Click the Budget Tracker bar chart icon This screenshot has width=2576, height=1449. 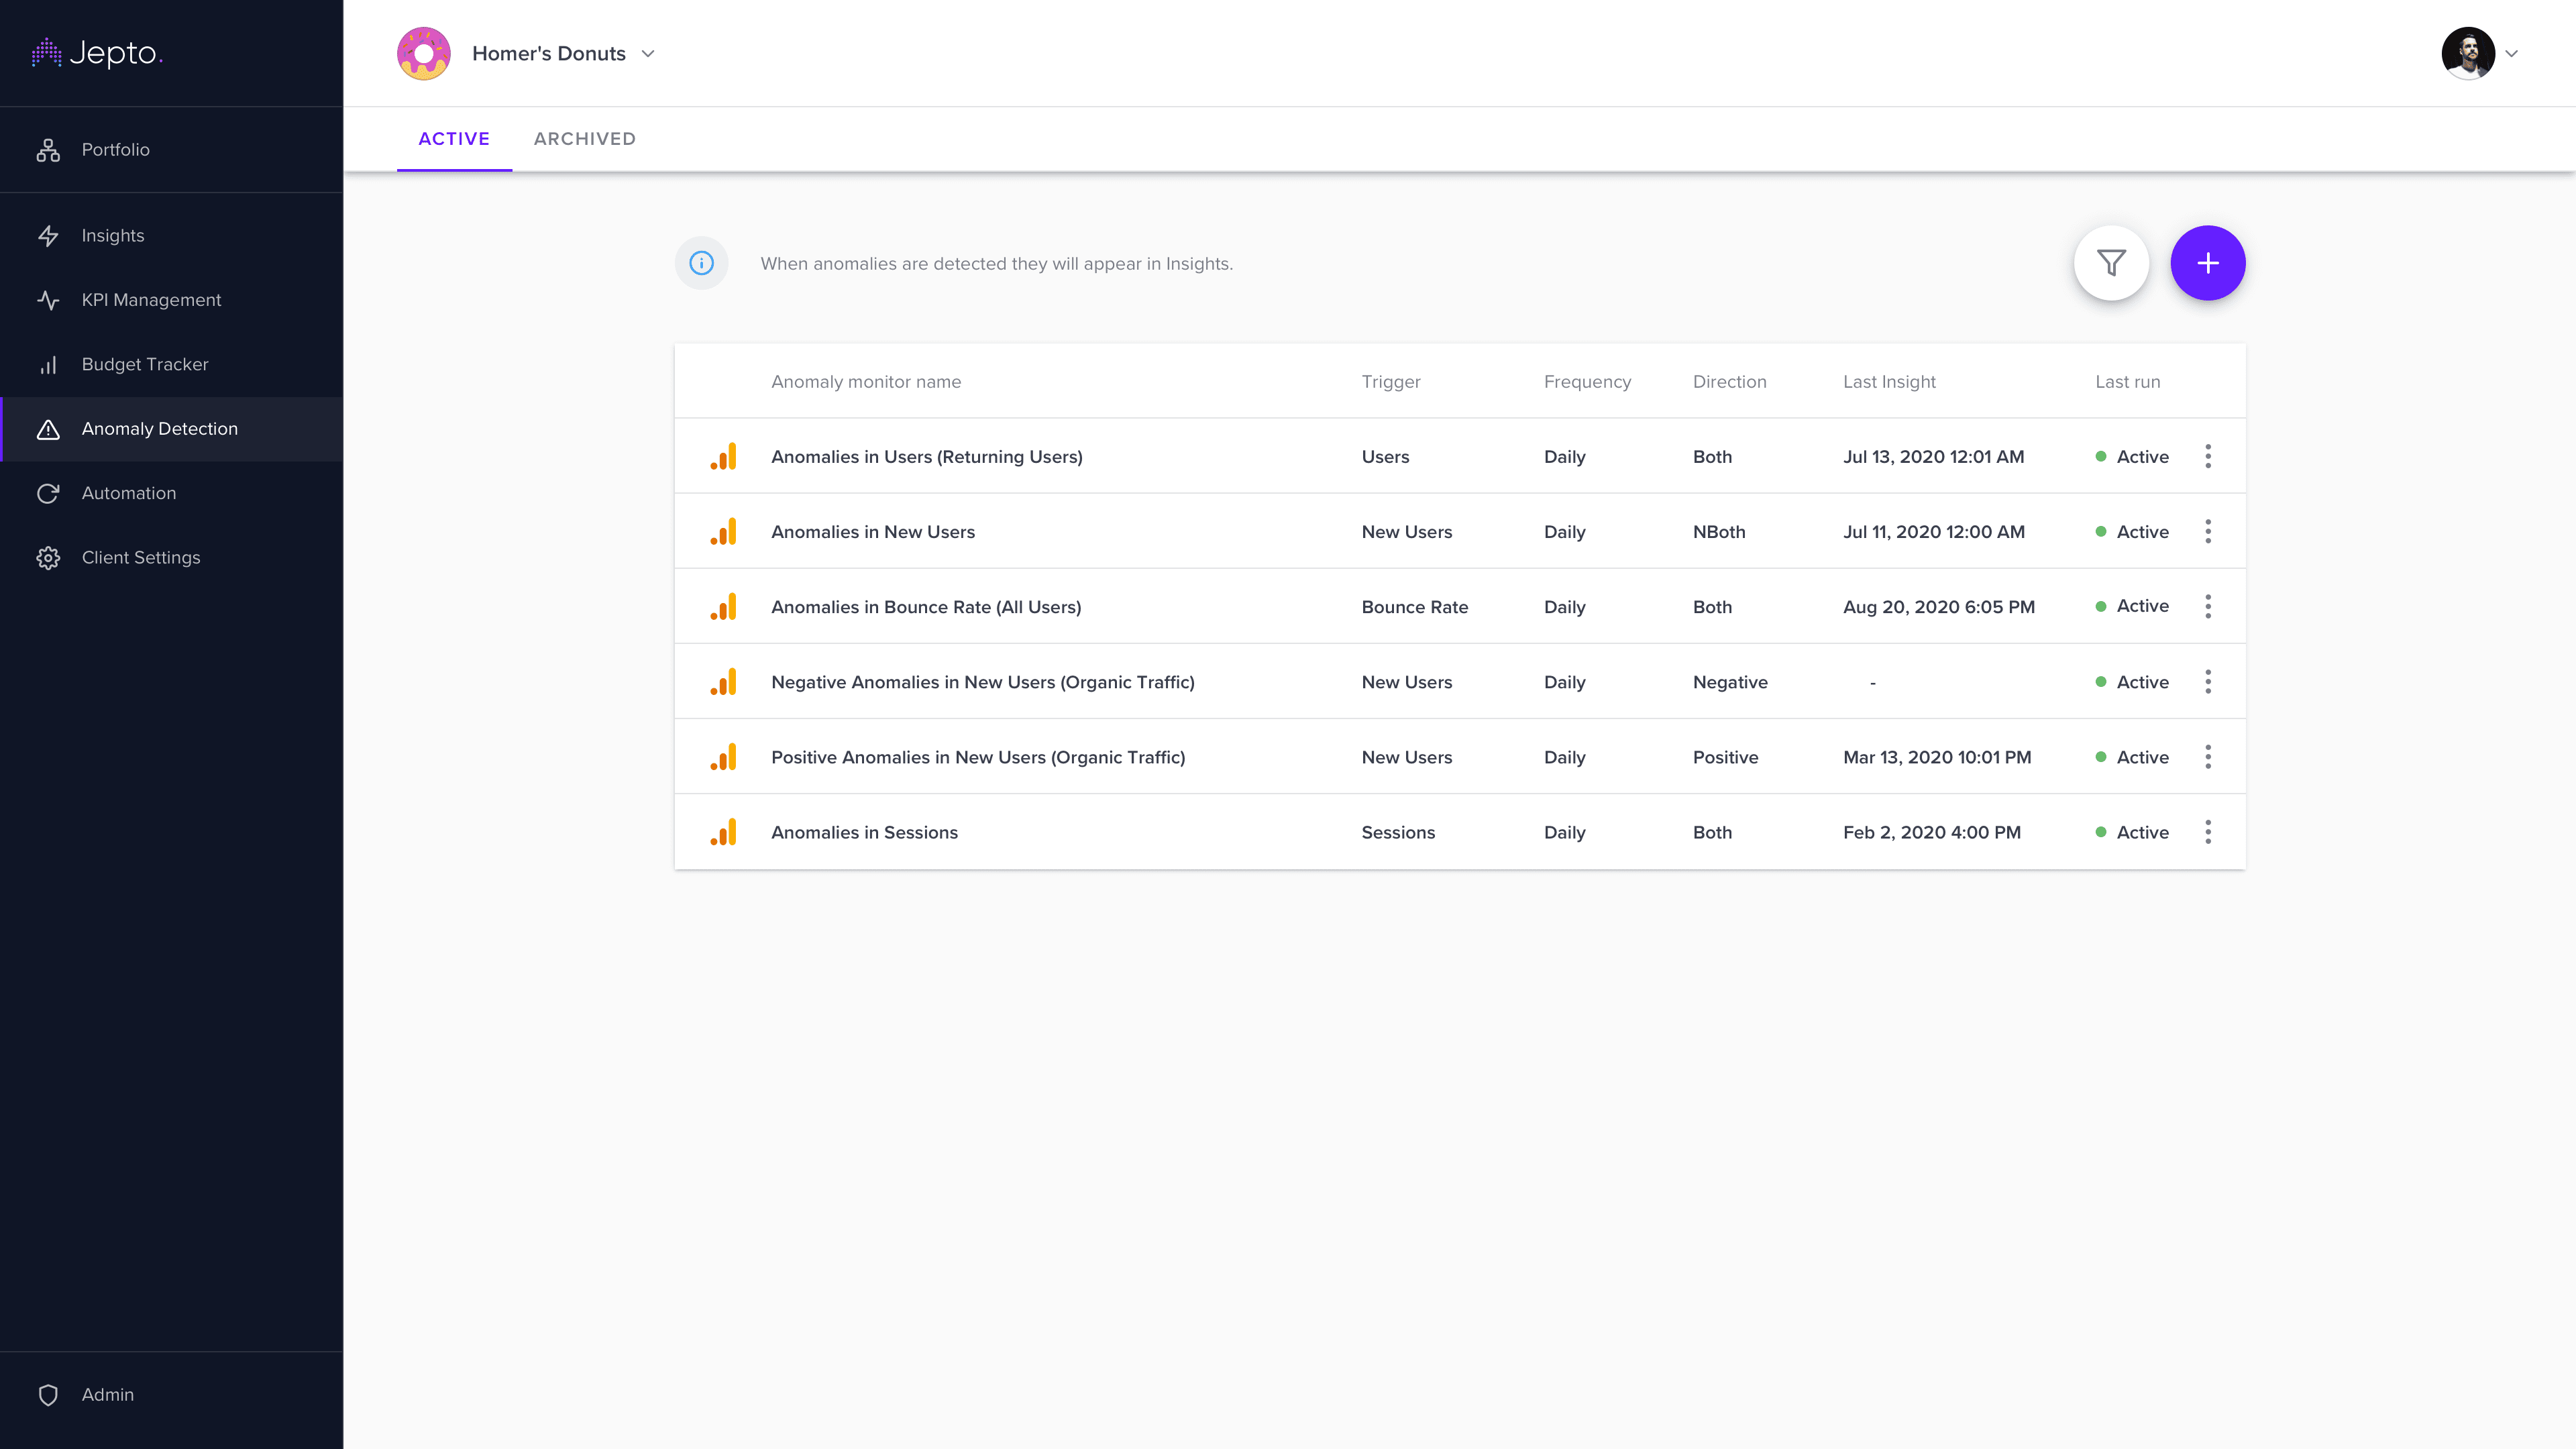pyautogui.click(x=48, y=365)
